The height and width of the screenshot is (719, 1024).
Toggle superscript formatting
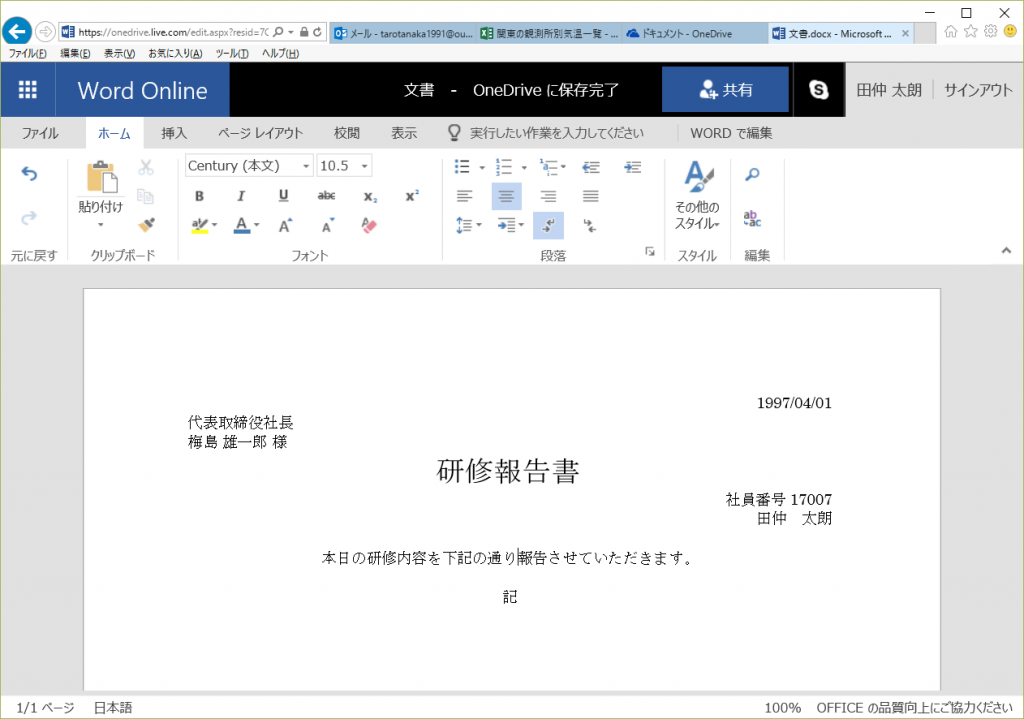tap(412, 196)
